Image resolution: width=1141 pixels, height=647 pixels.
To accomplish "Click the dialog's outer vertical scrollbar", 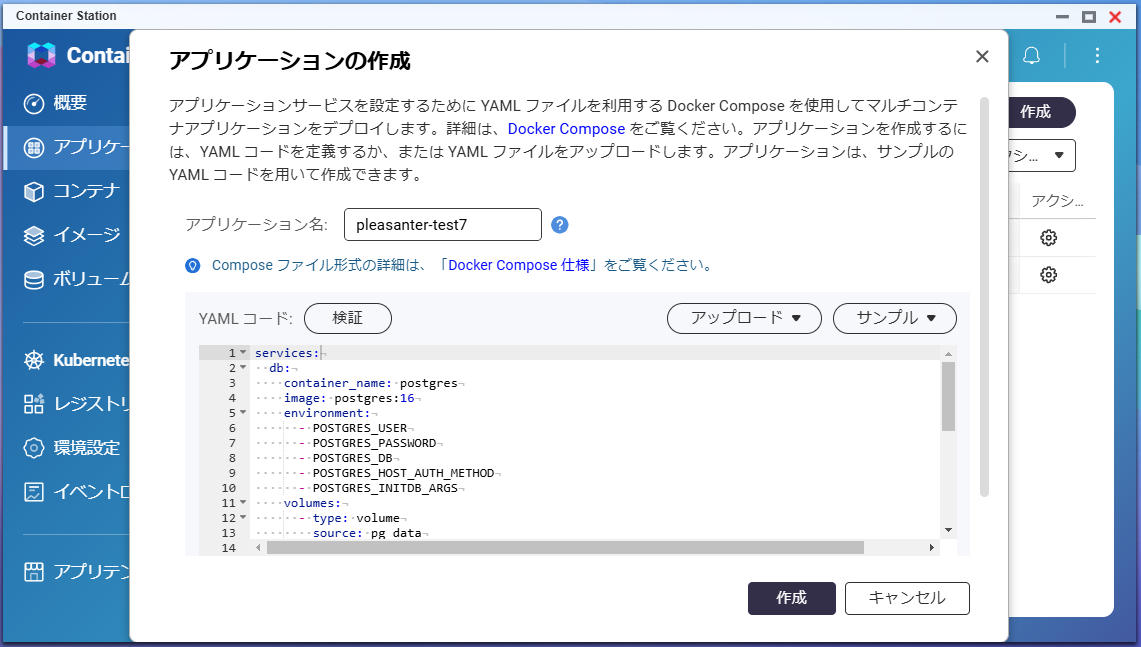I will coord(985,297).
